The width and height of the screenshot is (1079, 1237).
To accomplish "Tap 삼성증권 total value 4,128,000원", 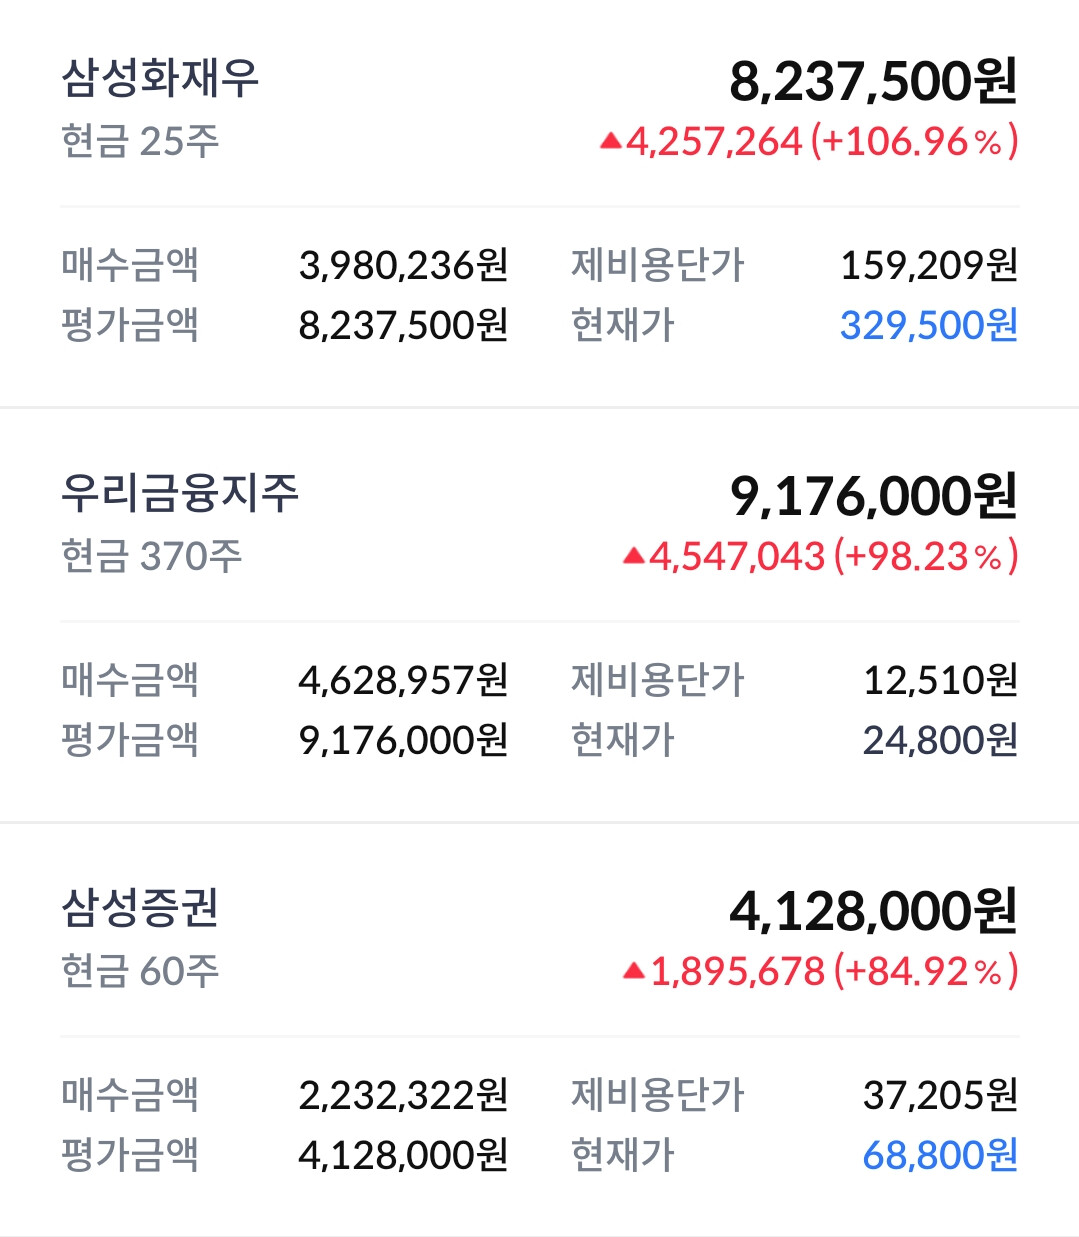I will coord(873,911).
